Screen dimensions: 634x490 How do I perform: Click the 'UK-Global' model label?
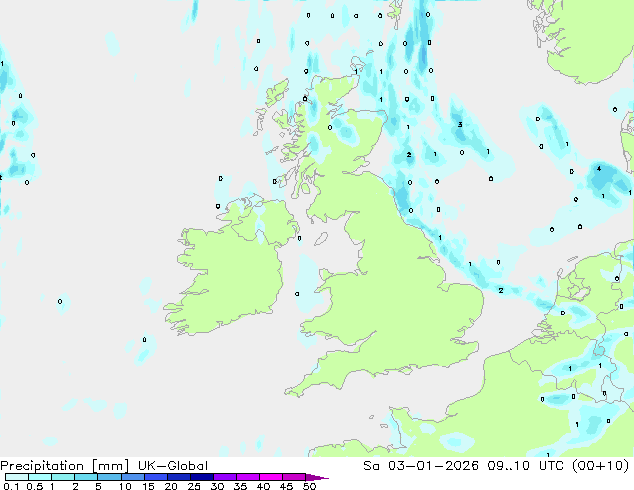[173, 466]
